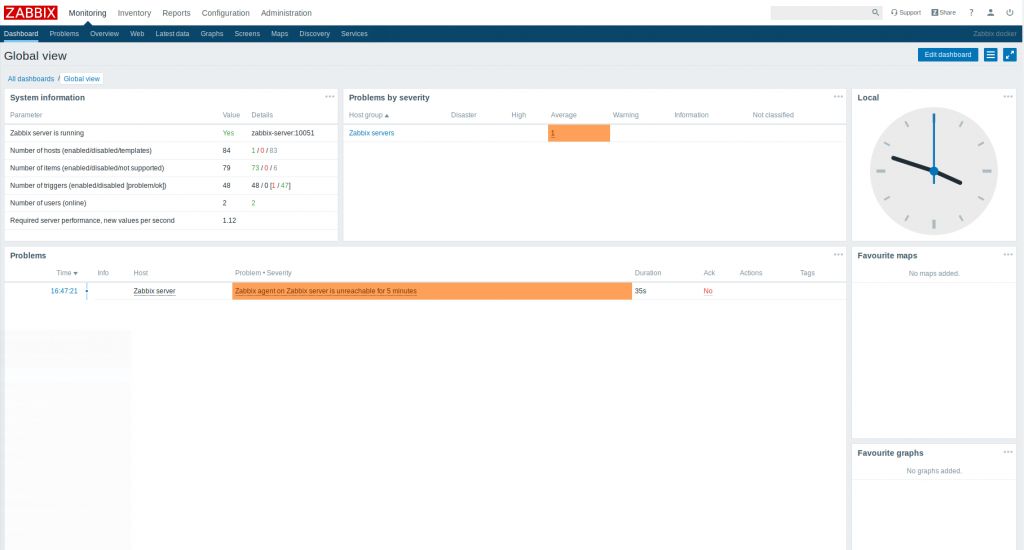Image resolution: width=1024 pixels, height=550 pixels.
Task: Click the zabbix-server:10051 details text
Action: [283, 133]
